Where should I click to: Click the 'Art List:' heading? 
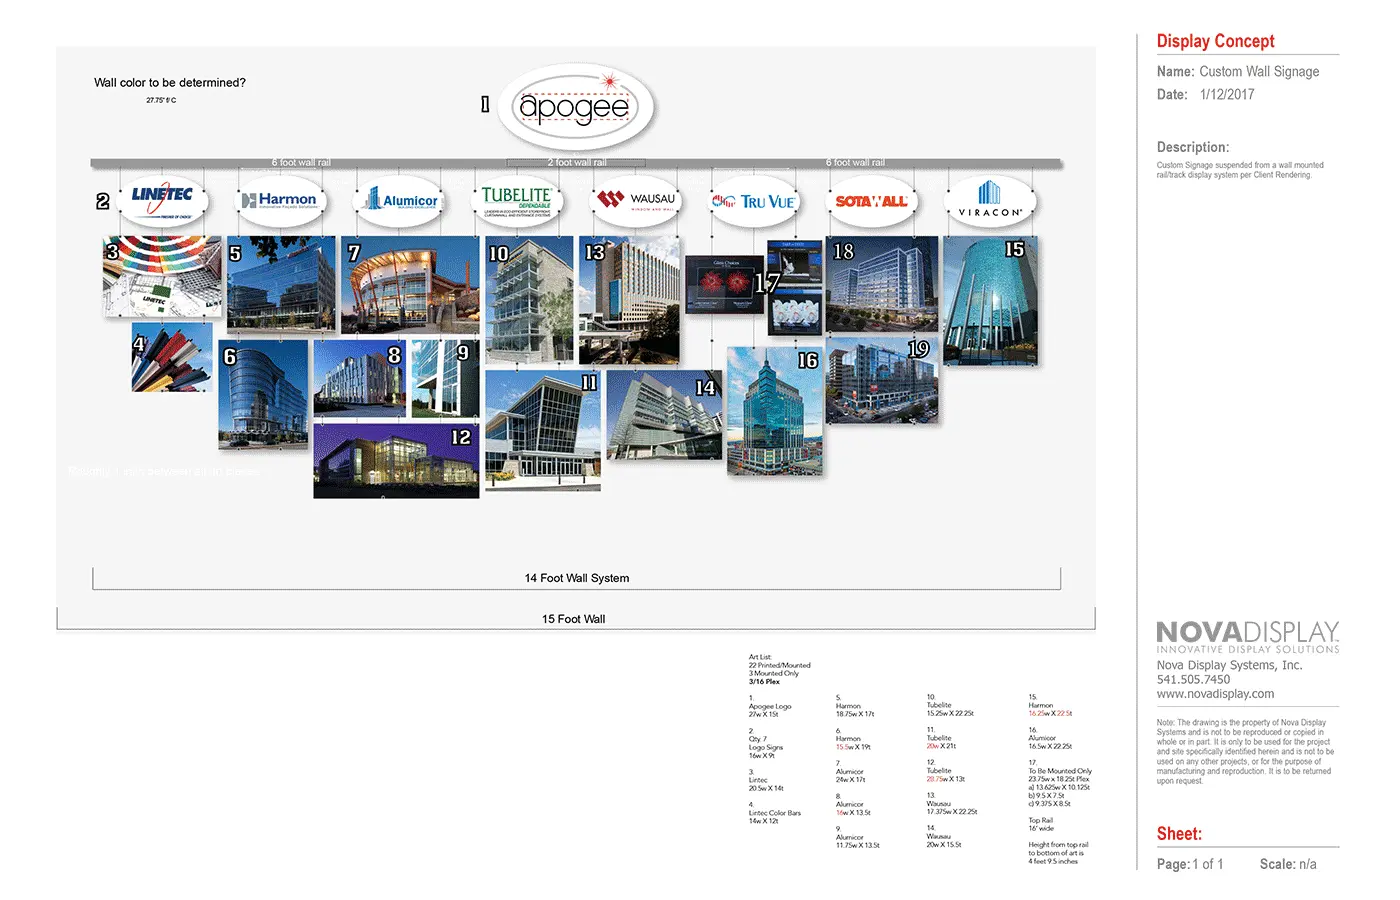(x=760, y=657)
